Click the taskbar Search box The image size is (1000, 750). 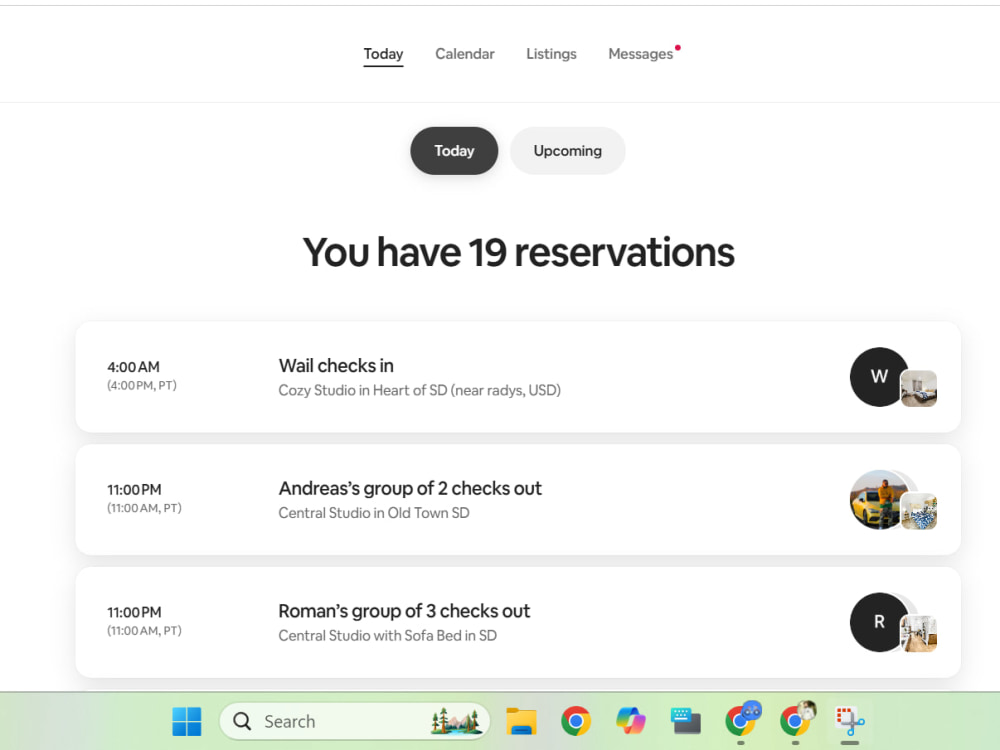click(355, 721)
